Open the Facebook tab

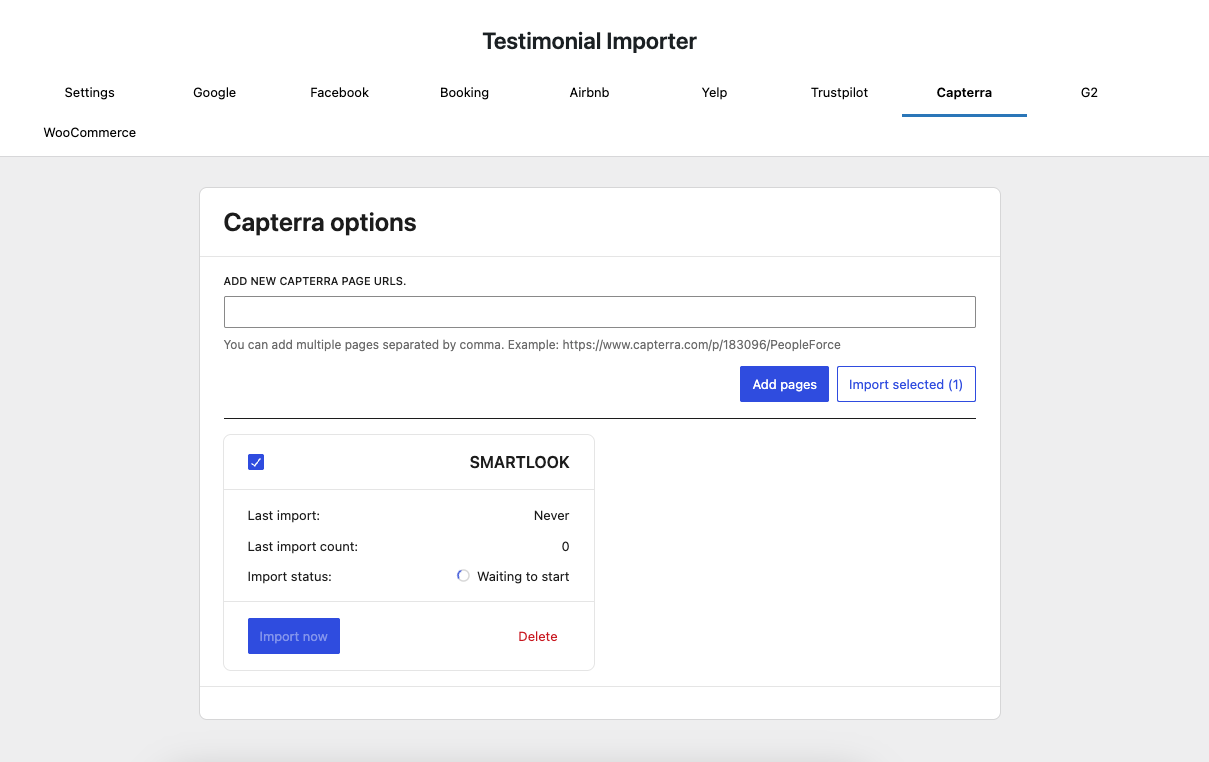click(340, 93)
